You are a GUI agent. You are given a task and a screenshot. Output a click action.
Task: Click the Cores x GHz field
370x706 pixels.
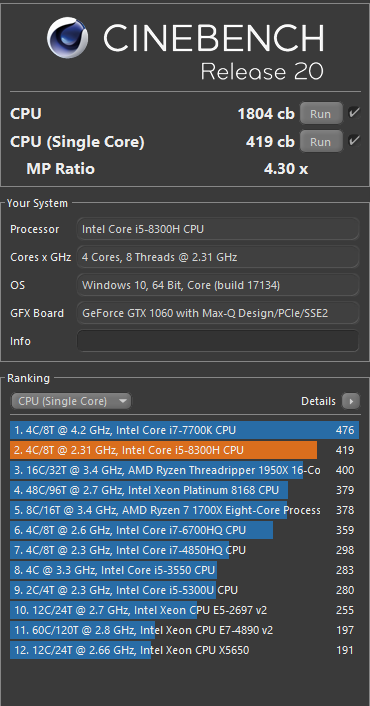click(x=218, y=257)
